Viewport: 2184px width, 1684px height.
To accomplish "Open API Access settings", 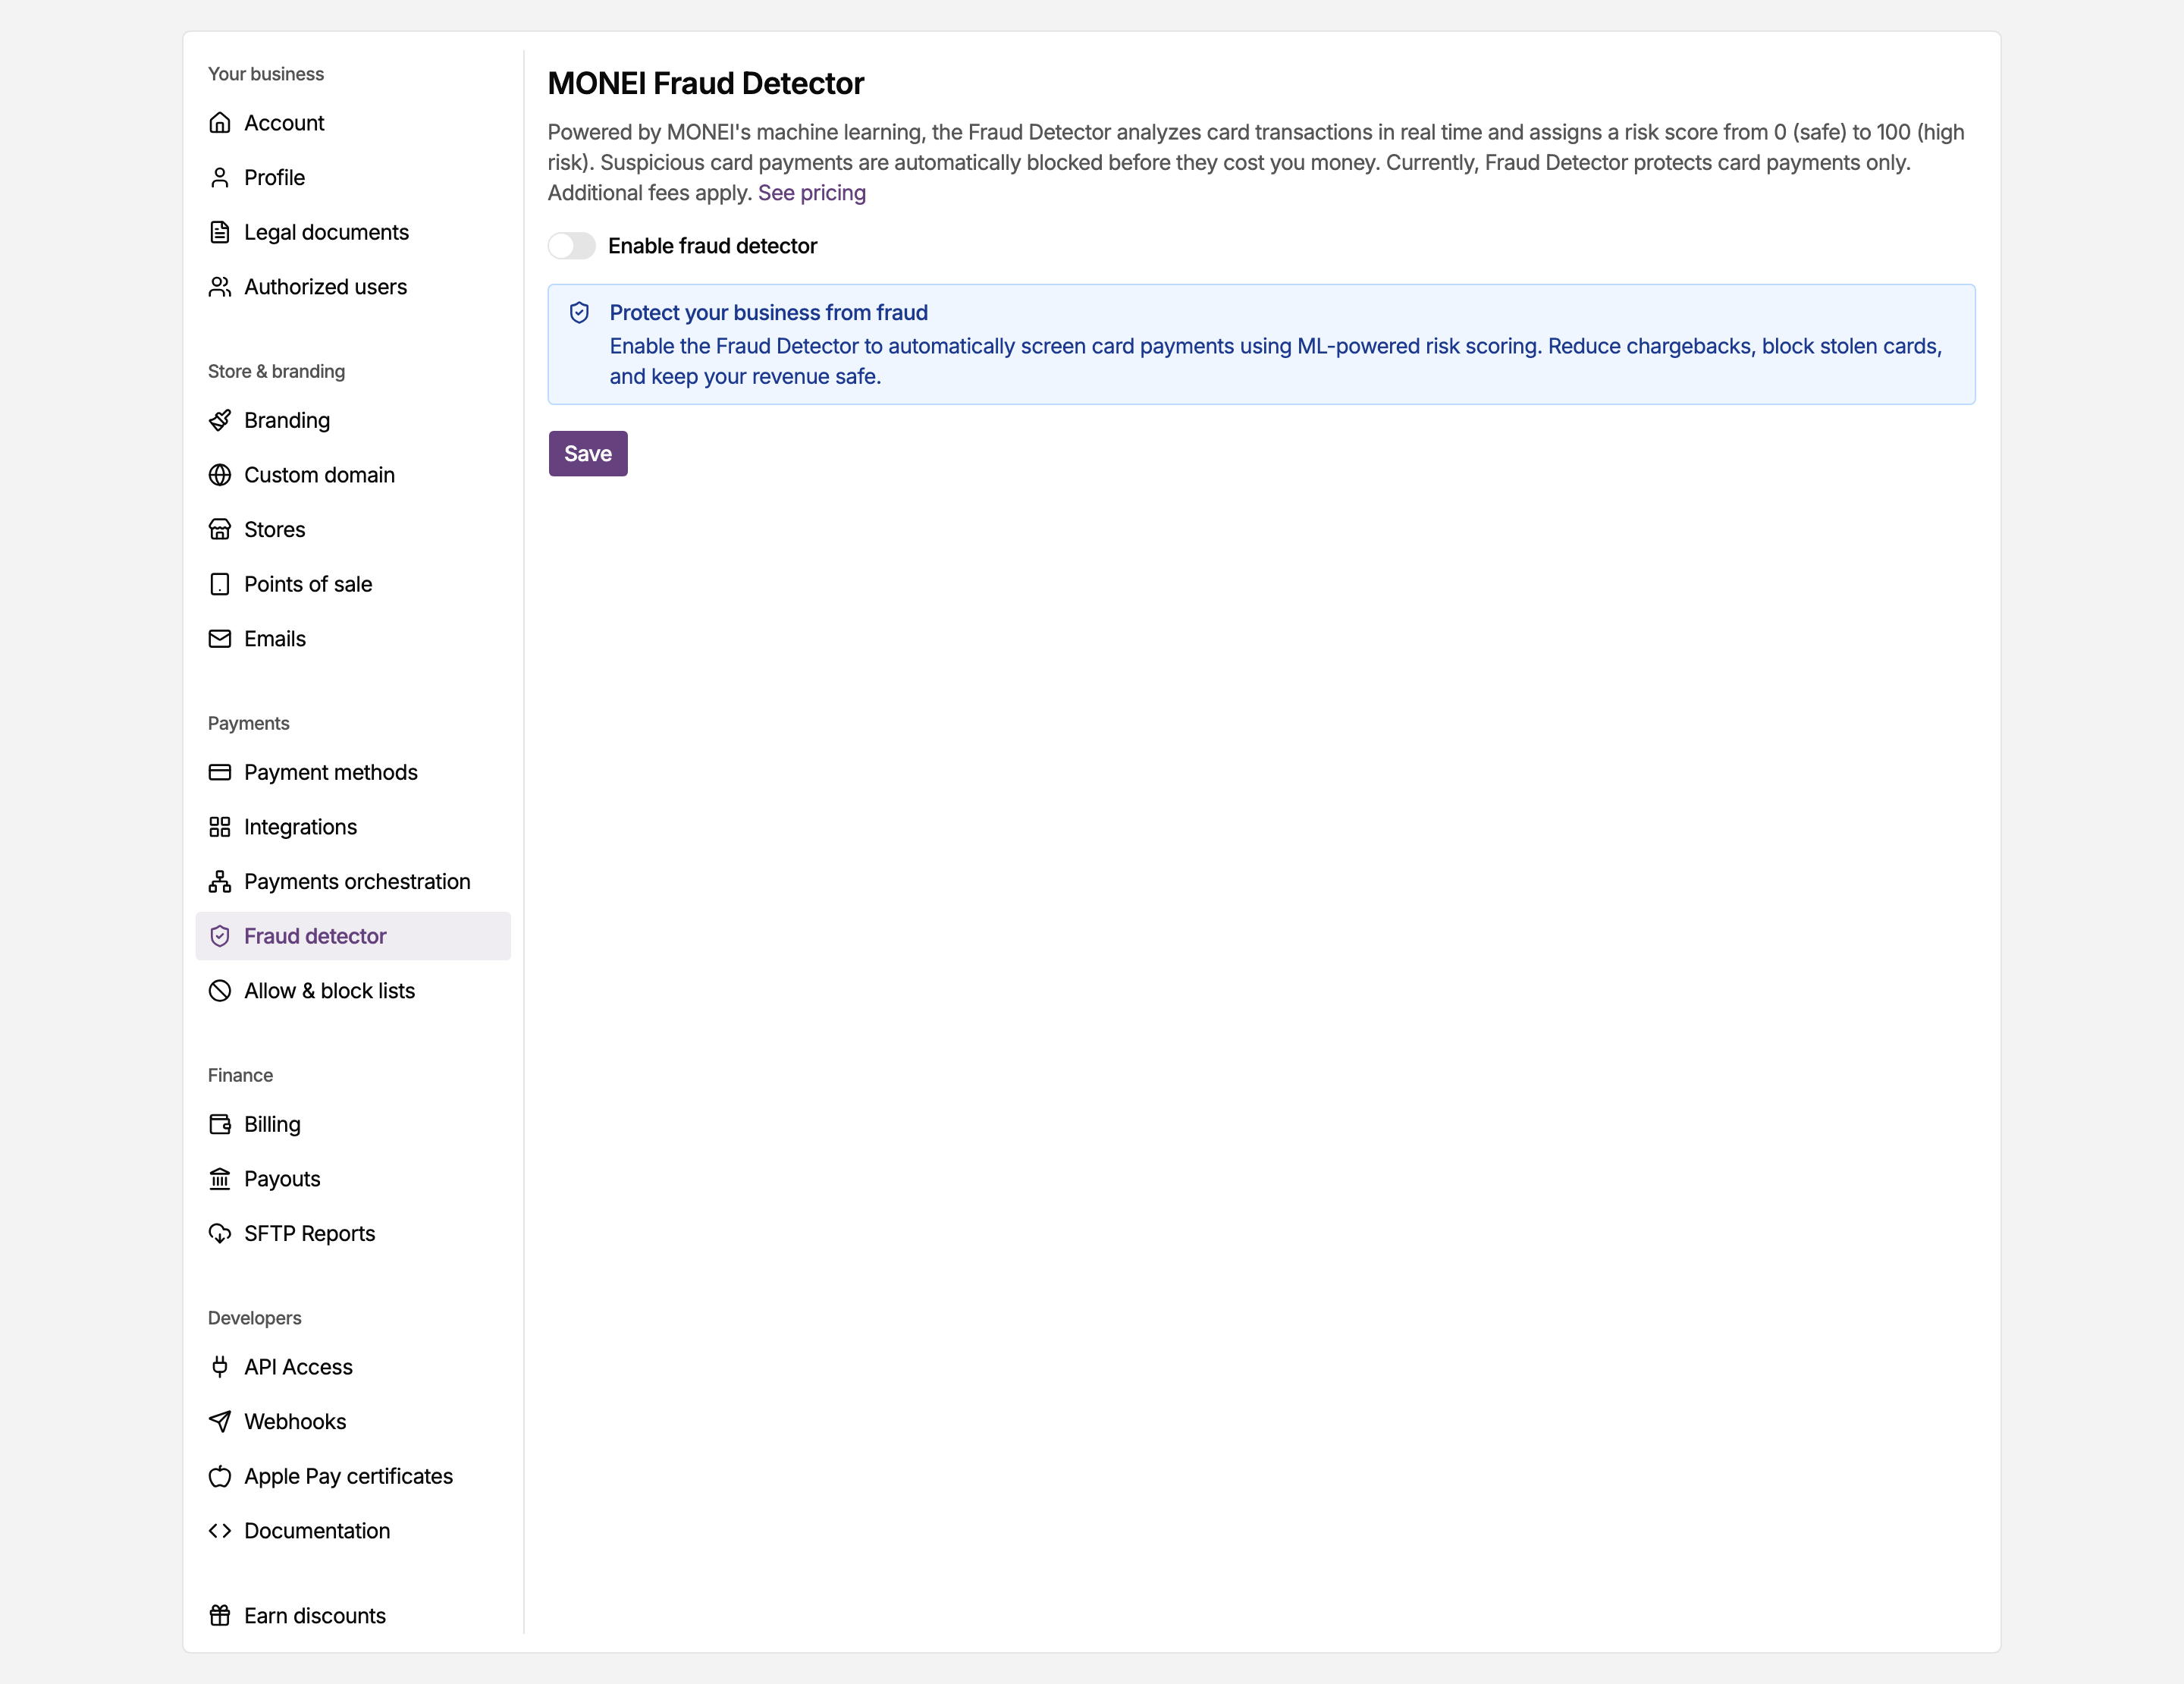I will (353, 1367).
